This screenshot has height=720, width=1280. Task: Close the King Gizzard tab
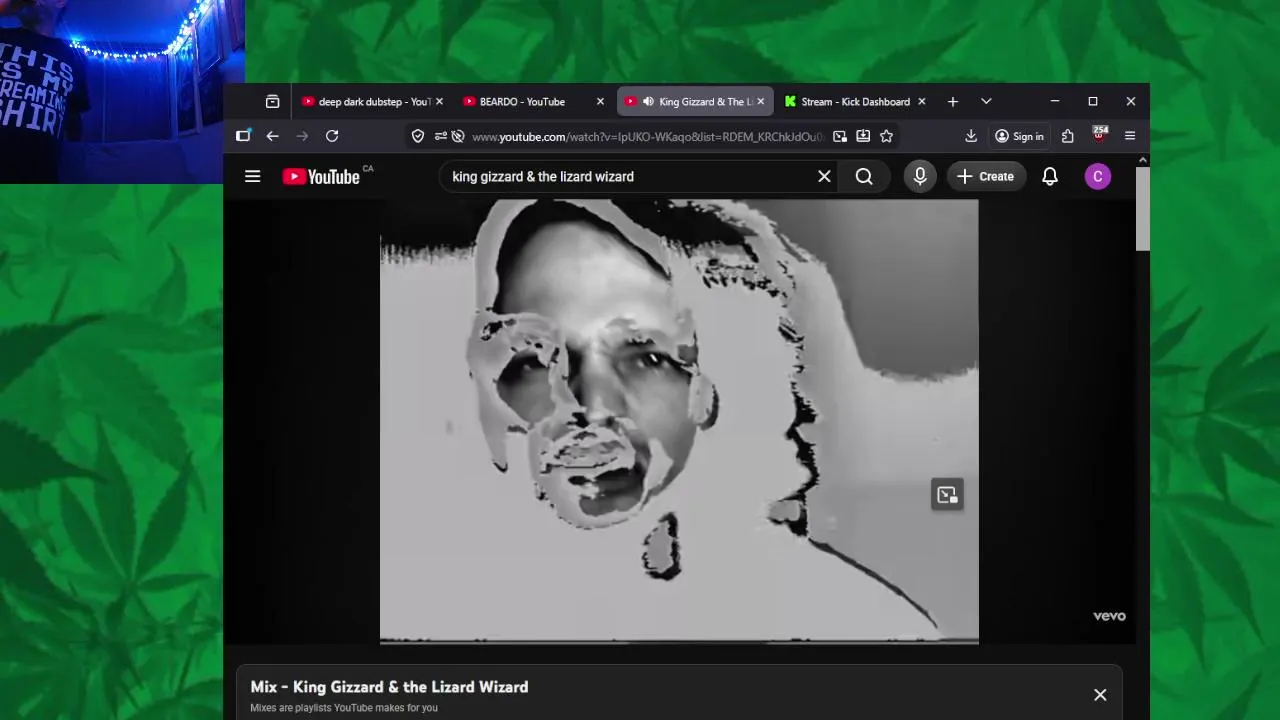click(x=761, y=101)
